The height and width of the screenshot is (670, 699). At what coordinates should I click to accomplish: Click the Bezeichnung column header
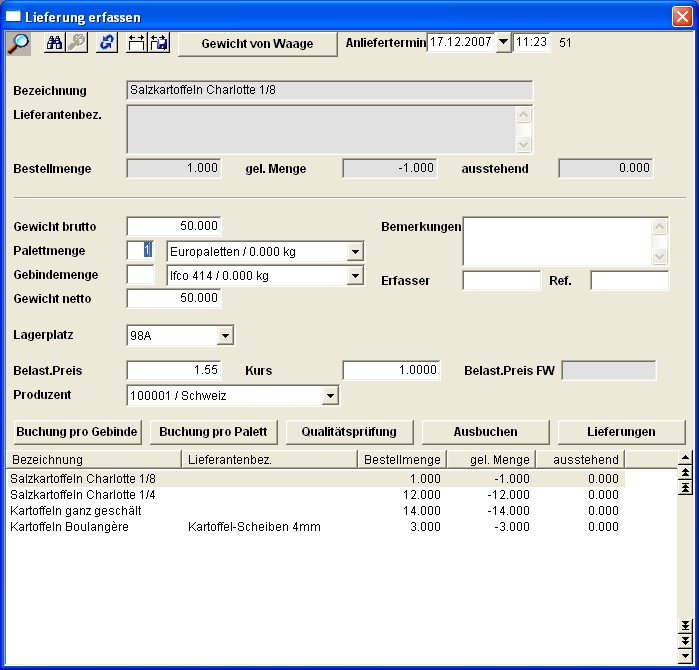94,460
